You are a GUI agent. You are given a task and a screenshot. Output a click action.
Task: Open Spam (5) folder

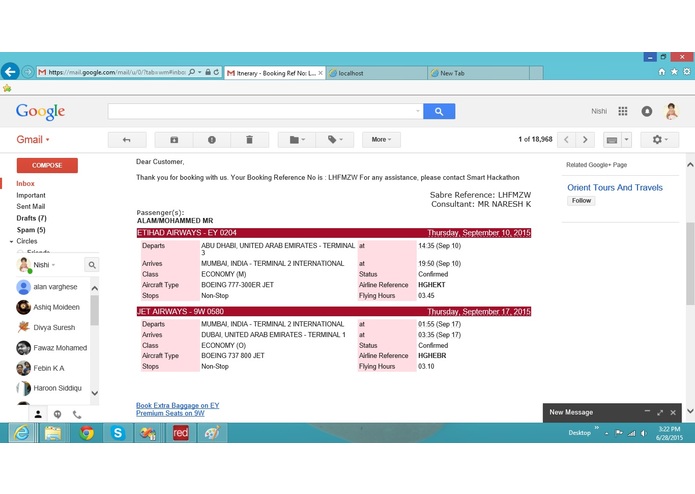pyautogui.click(x=31, y=229)
